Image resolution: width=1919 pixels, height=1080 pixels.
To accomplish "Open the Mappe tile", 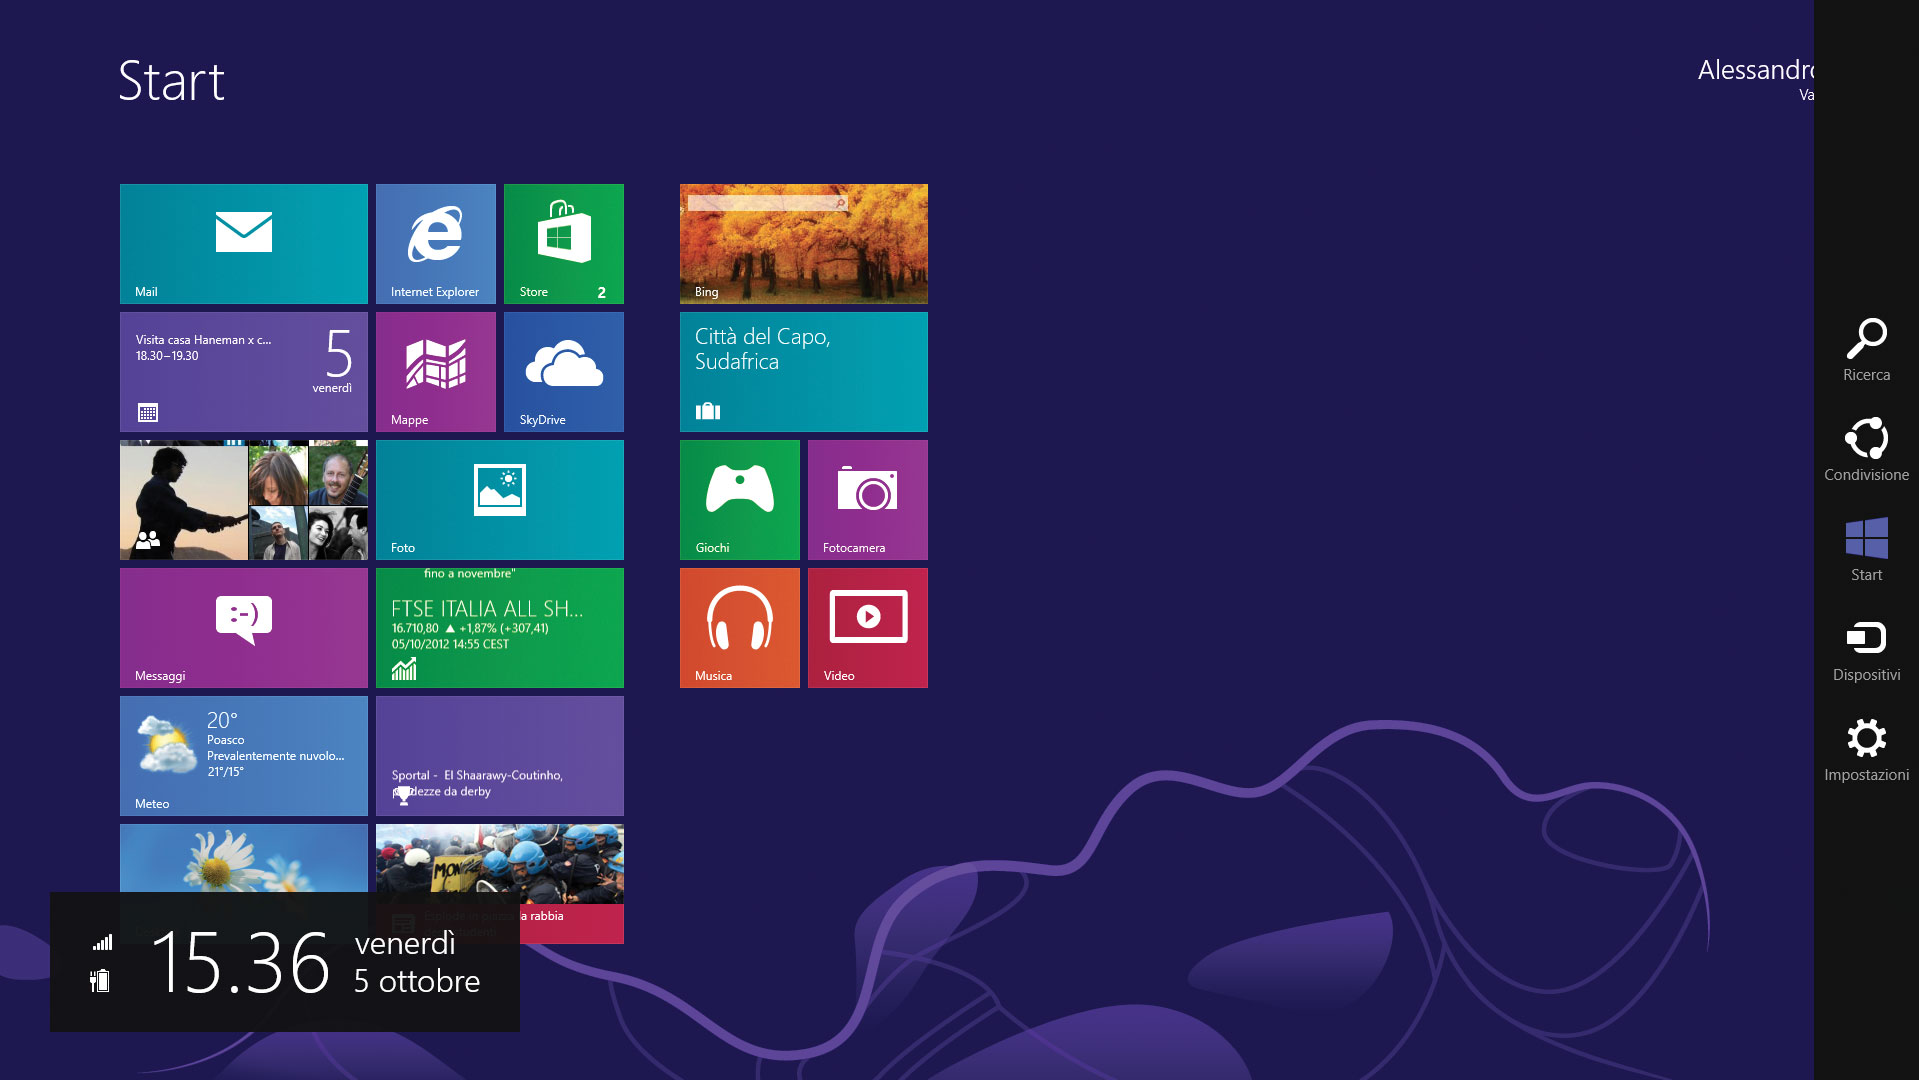I will coord(436,372).
